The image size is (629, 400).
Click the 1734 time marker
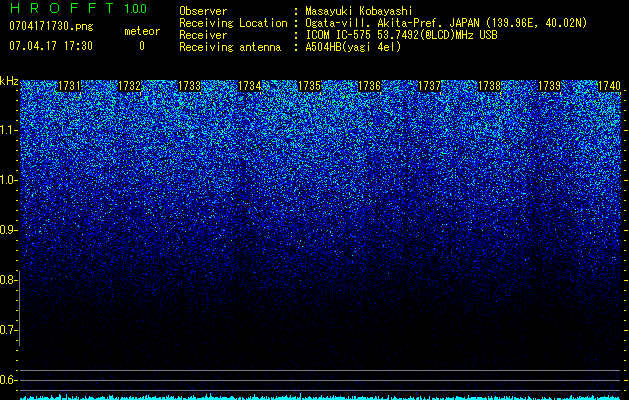point(250,86)
